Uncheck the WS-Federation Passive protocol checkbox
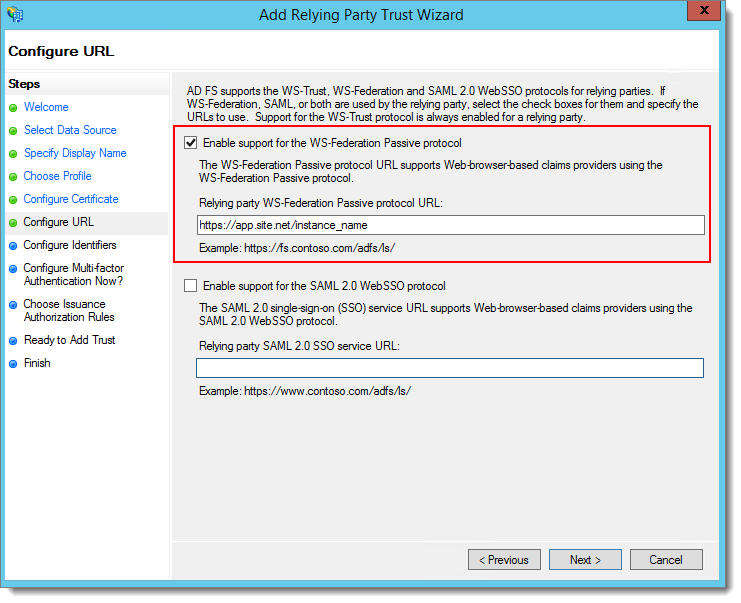The image size is (741, 603). pos(191,143)
